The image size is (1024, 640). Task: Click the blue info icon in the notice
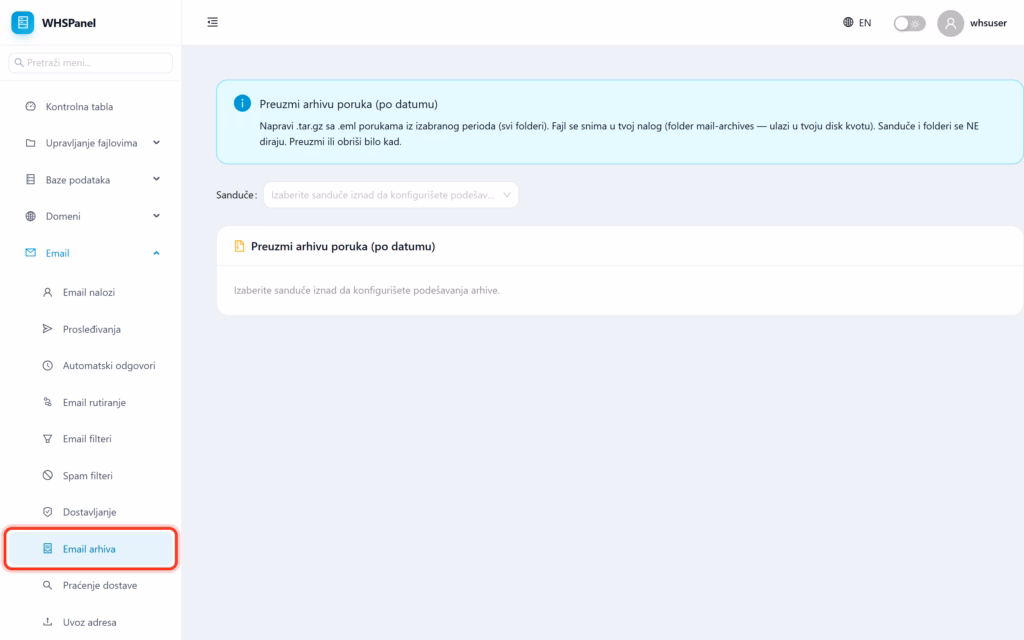point(242,103)
